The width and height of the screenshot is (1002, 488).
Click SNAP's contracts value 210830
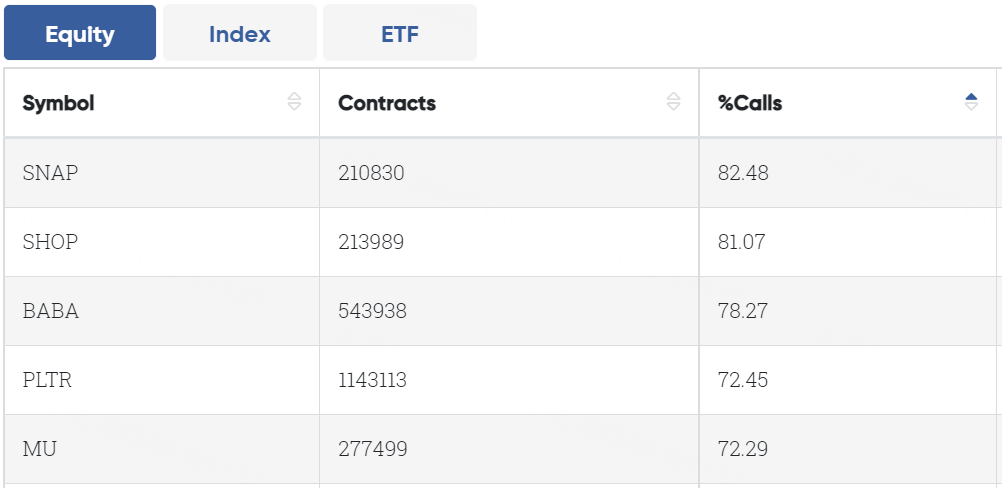(x=371, y=173)
